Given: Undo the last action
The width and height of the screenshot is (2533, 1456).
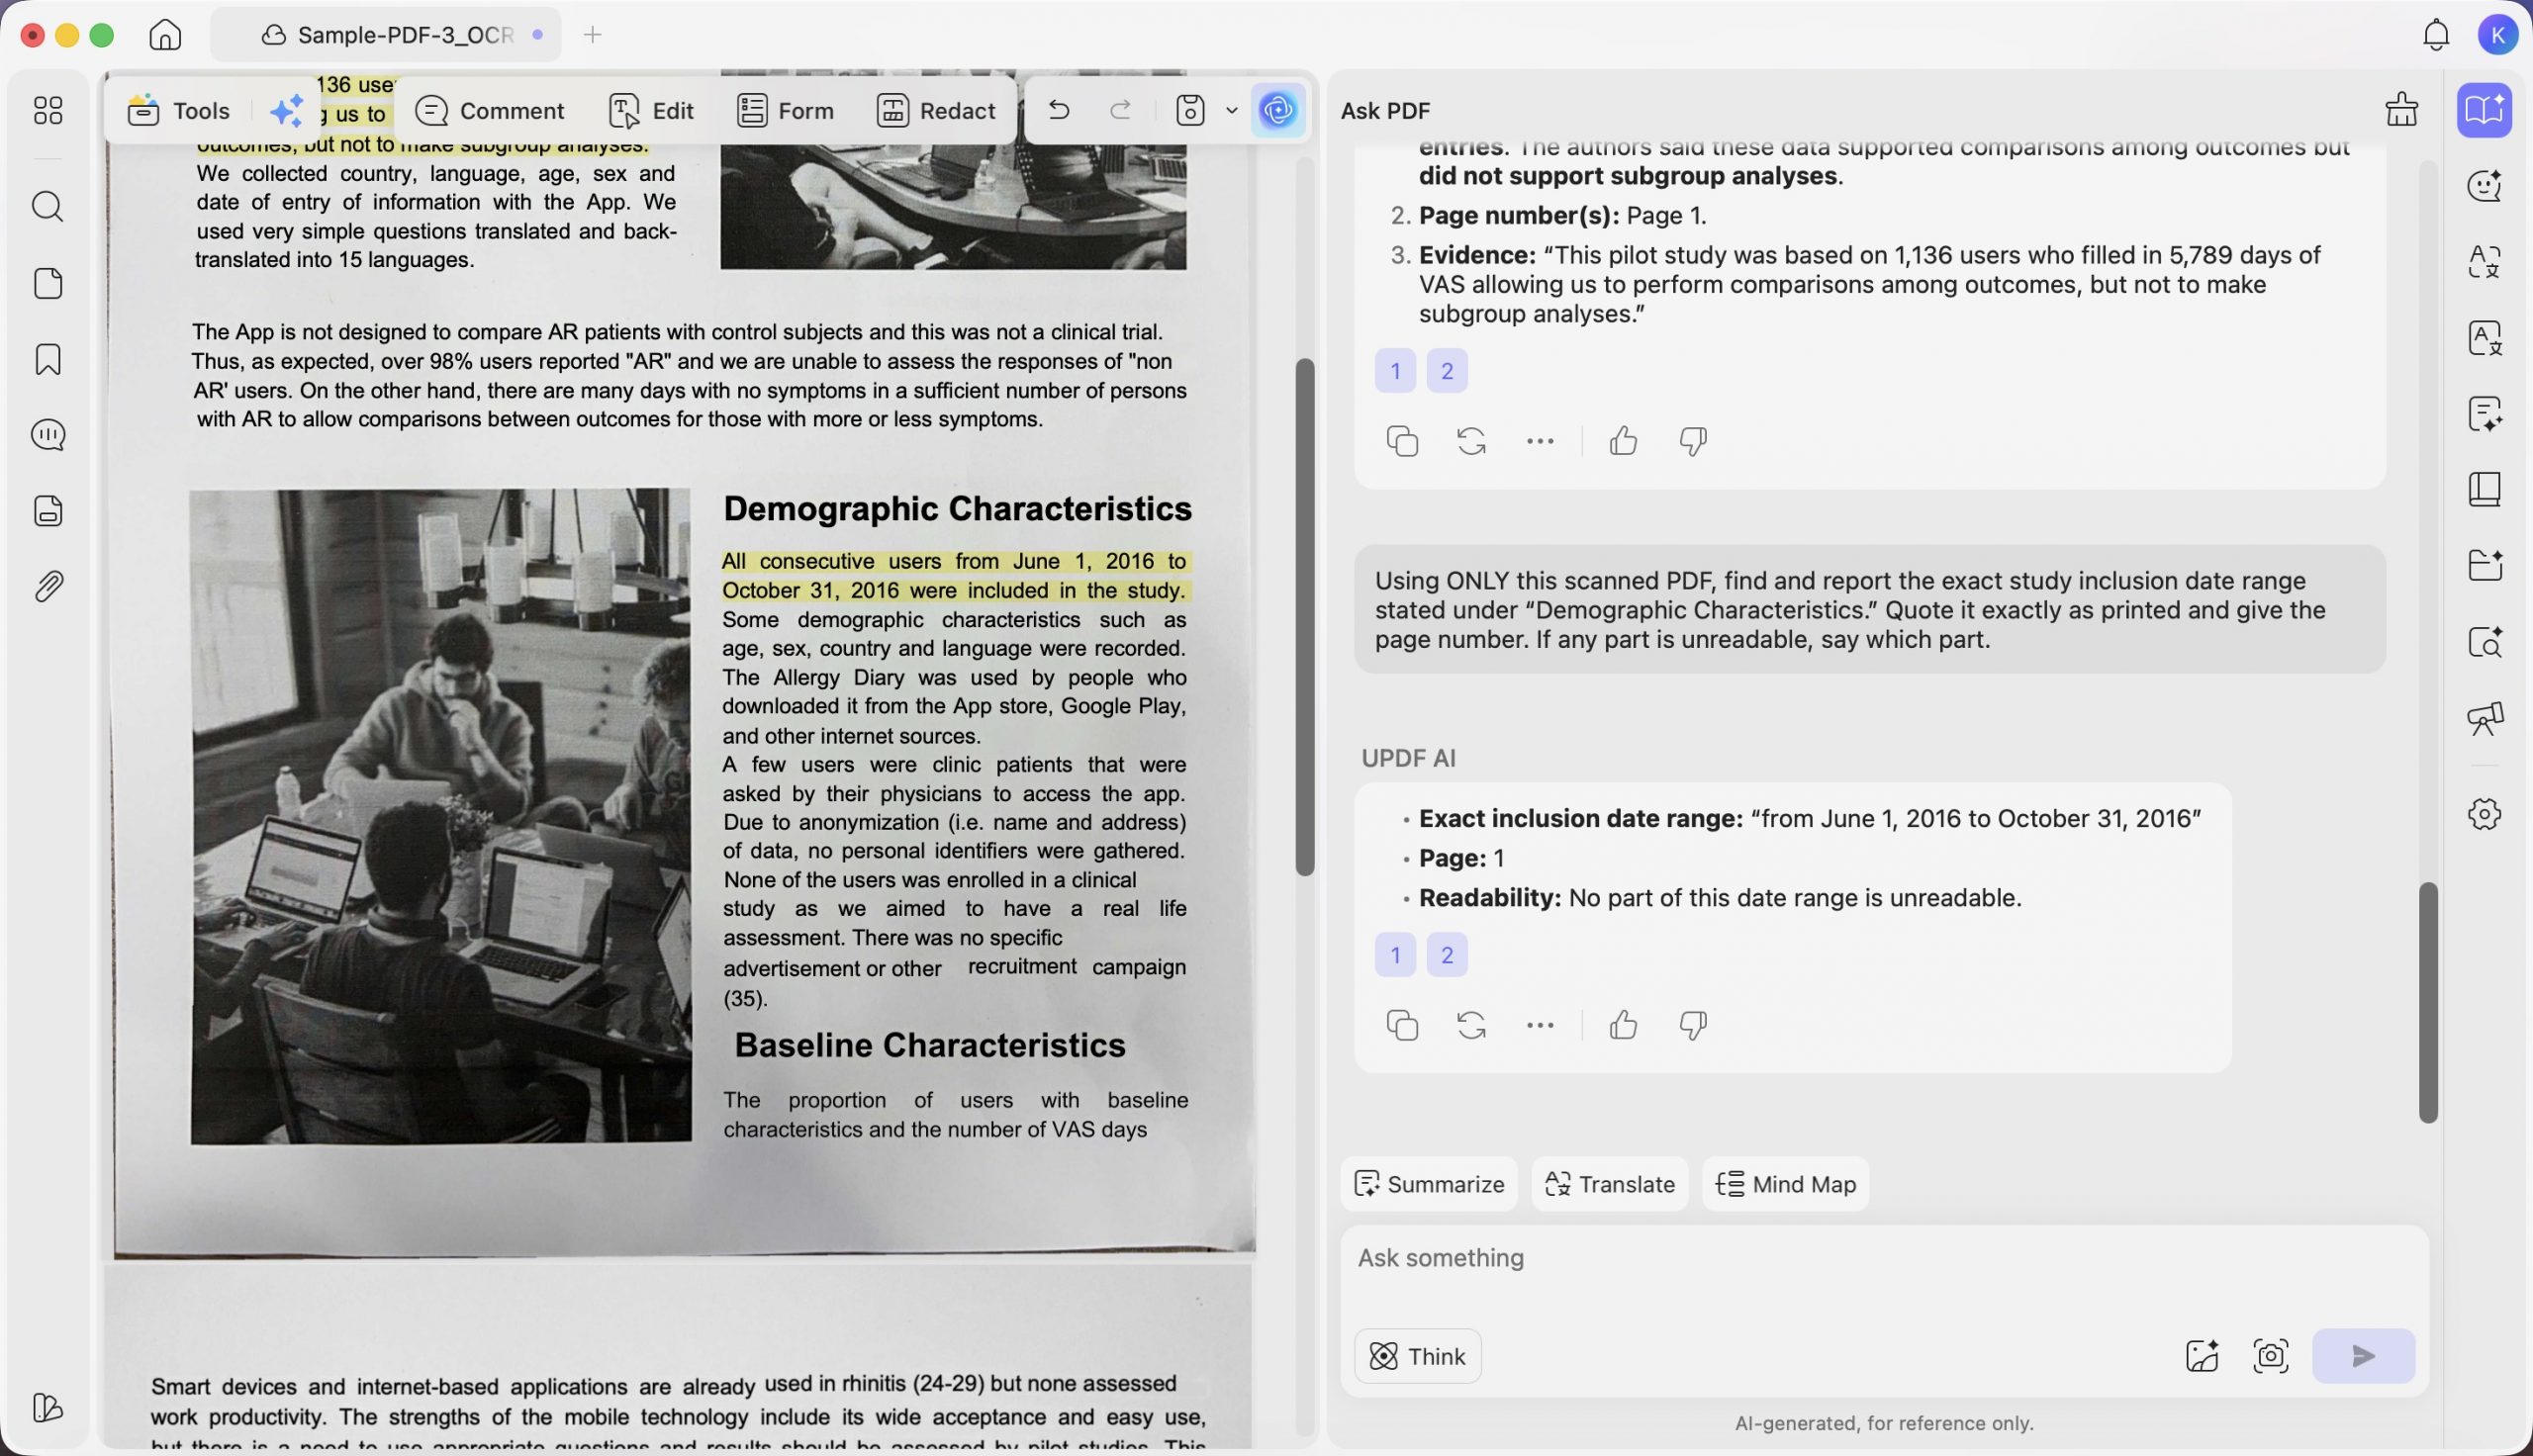Looking at the screenshot, I should (x=1058, y=110).
